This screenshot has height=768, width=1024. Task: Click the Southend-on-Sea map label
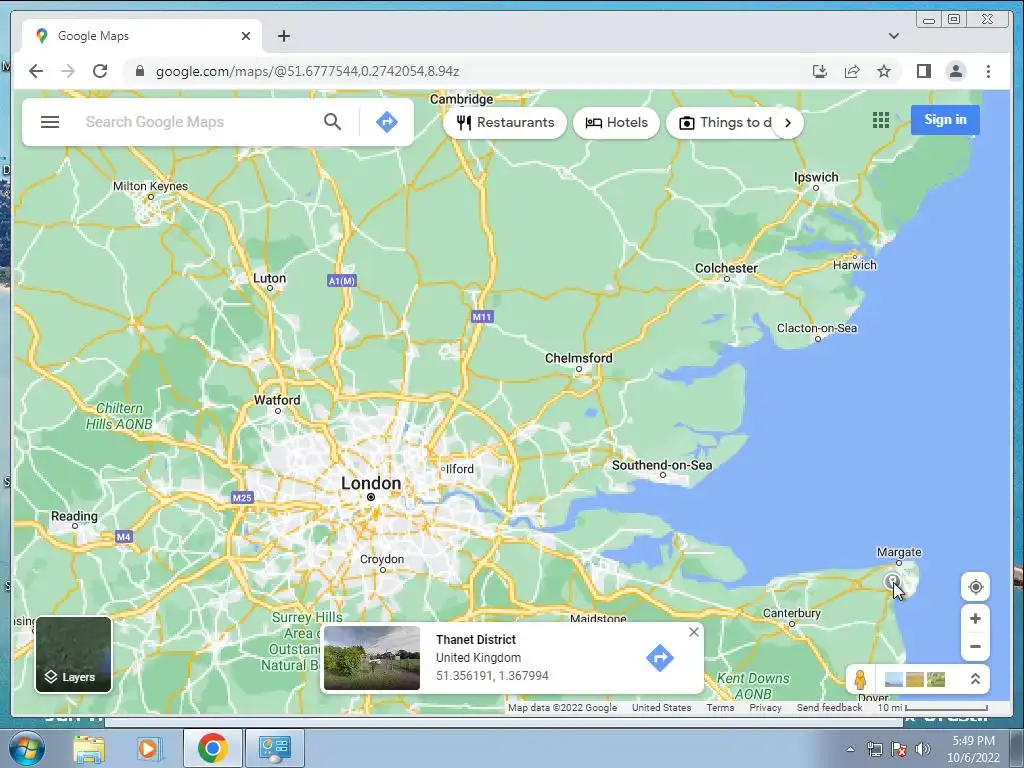pyautogui.click(x=662, y=465)
